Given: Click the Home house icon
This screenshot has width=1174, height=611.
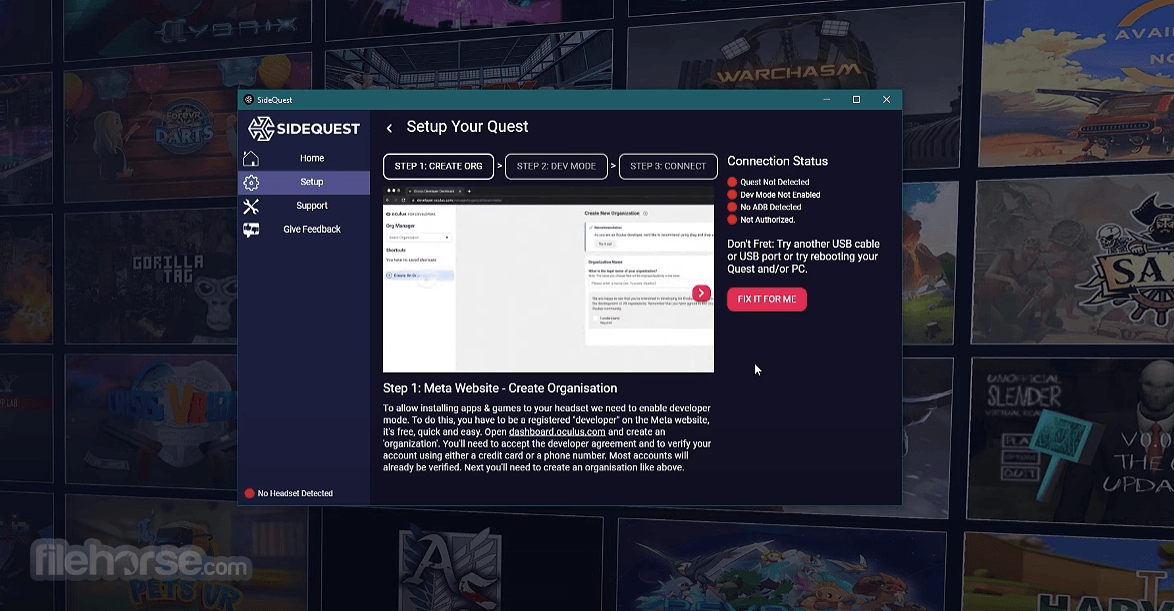Looking at the screenshot, I should [x=251, y=158].
